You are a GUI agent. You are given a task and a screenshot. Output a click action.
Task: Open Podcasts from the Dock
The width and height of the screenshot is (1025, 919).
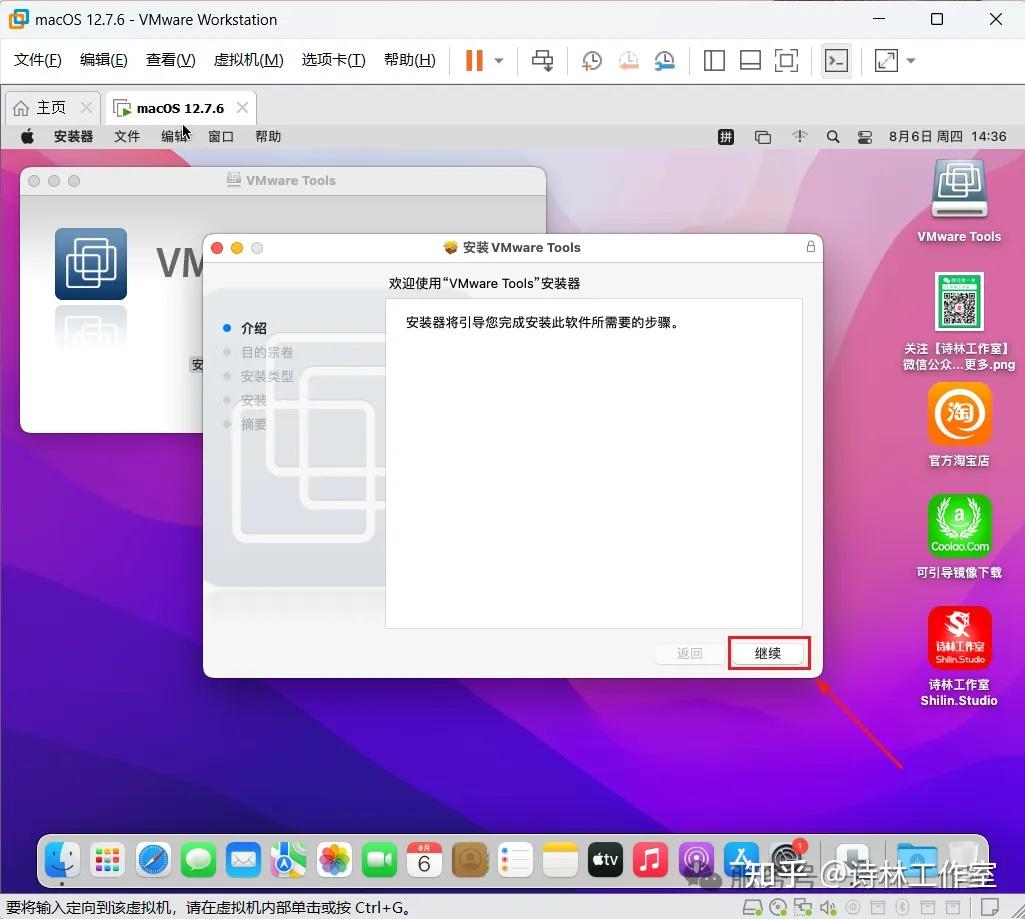click(x=696, y=859)
